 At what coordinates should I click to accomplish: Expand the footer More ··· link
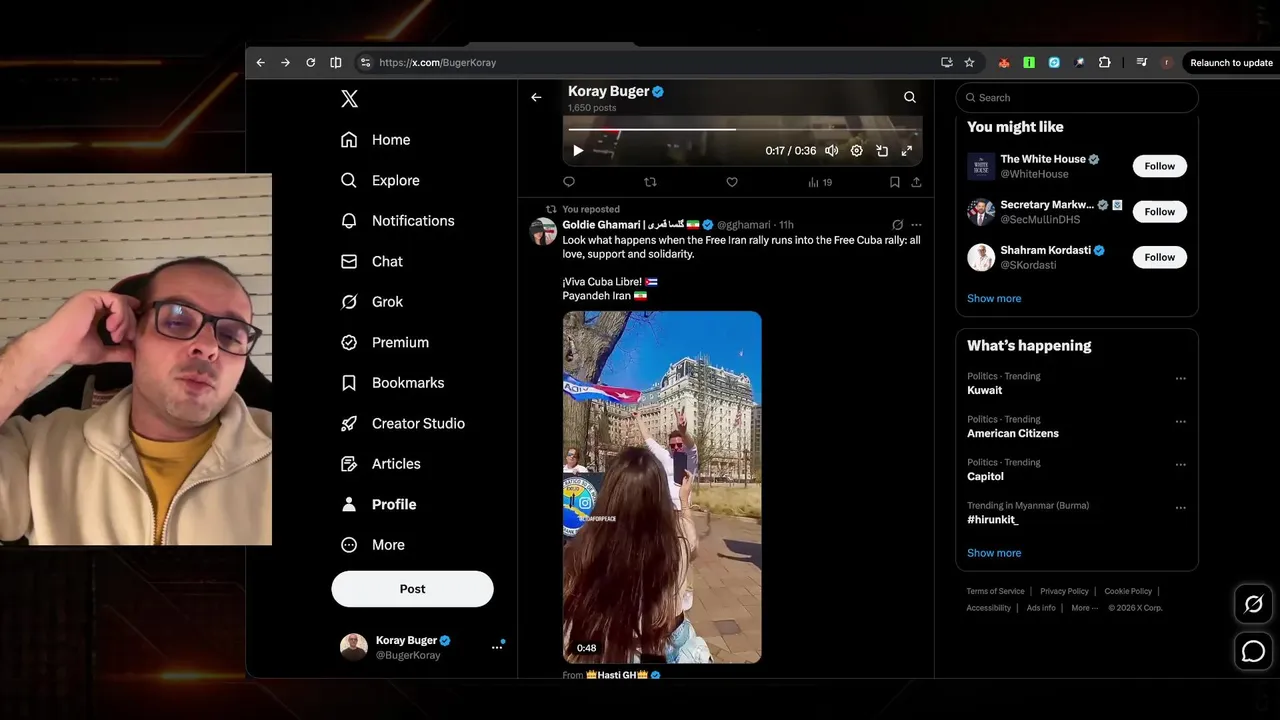pyautogui.click(x=1084, y=608)
